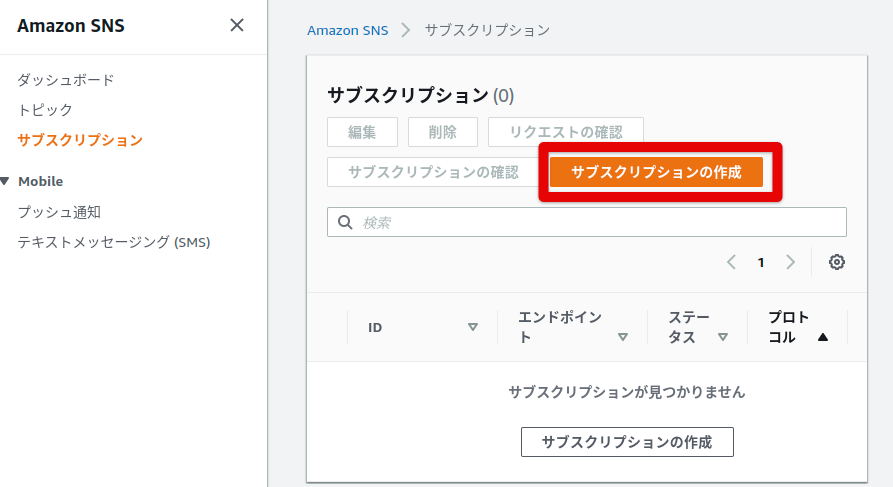Sort by the ID column arrow
The image size is (893, 487).
(473, 327)
